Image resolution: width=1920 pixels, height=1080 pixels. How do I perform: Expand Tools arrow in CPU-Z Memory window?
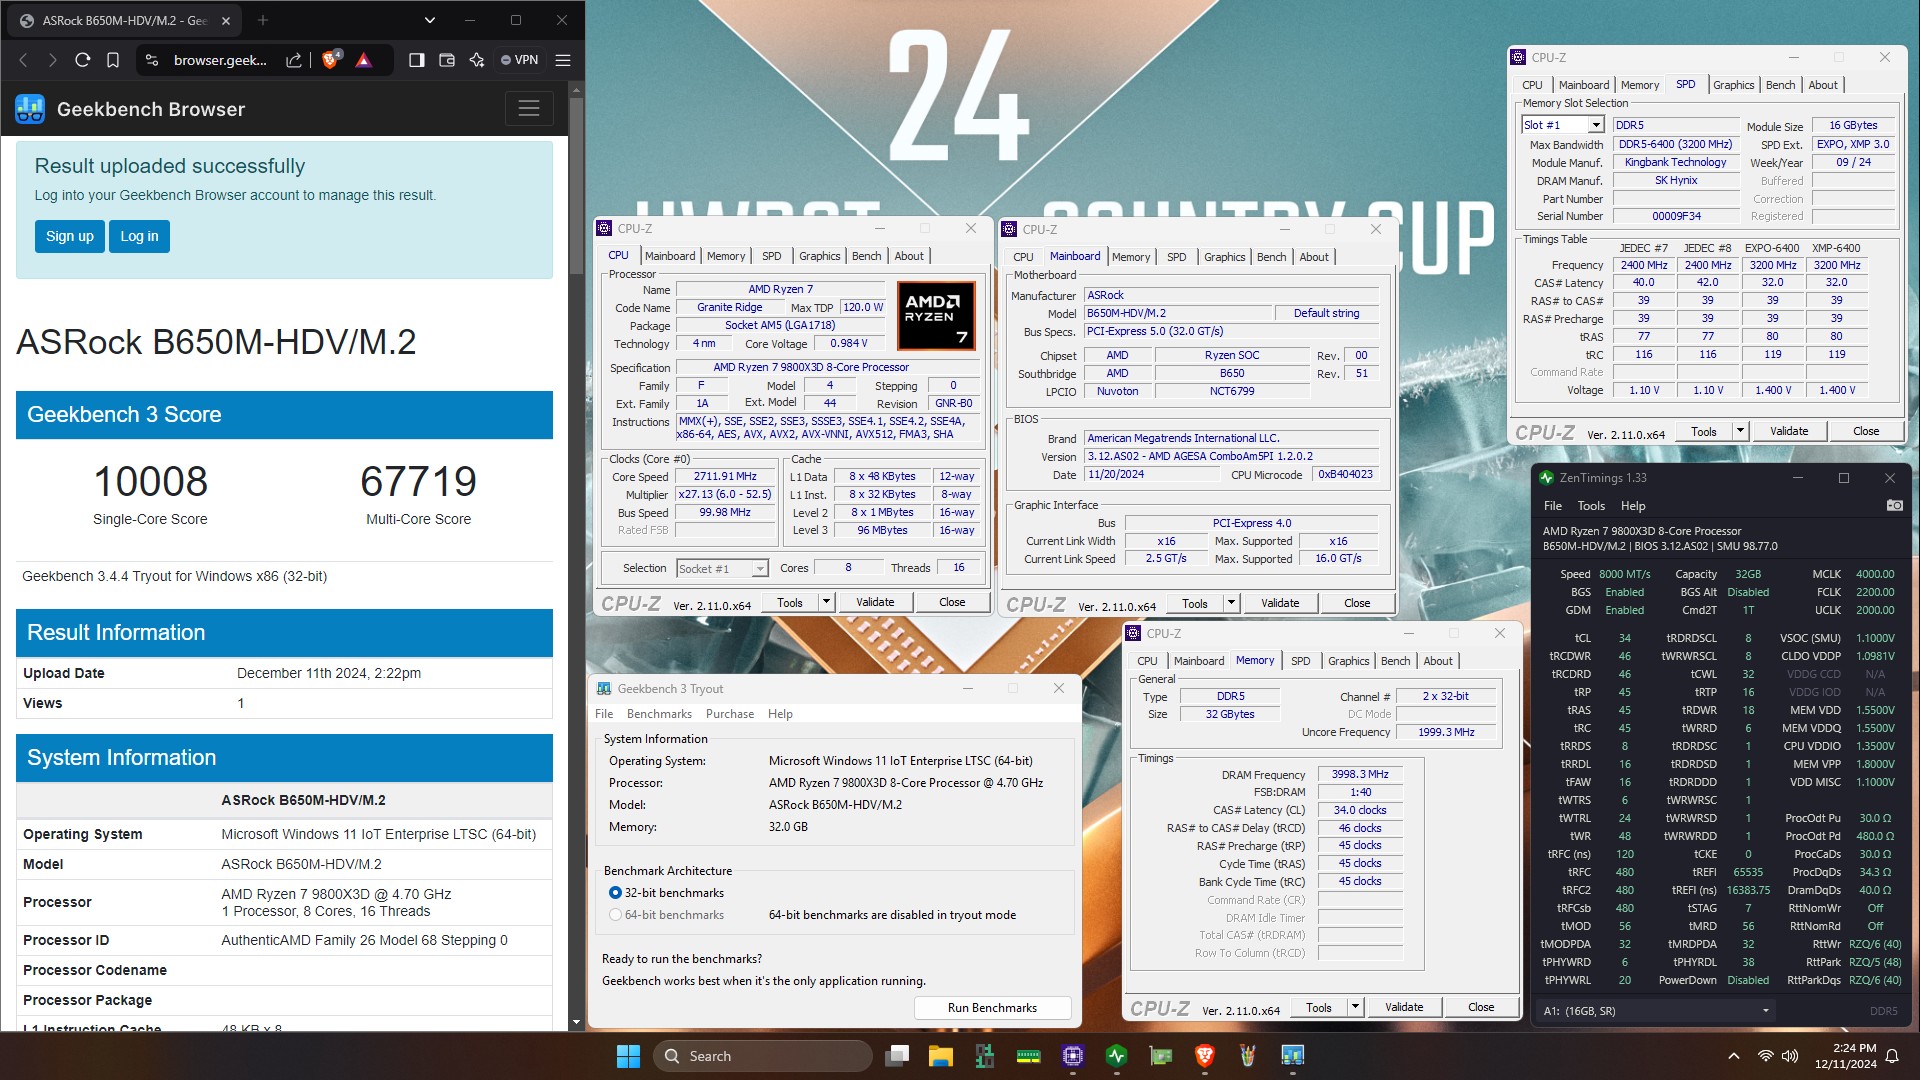[1355, 1007]
